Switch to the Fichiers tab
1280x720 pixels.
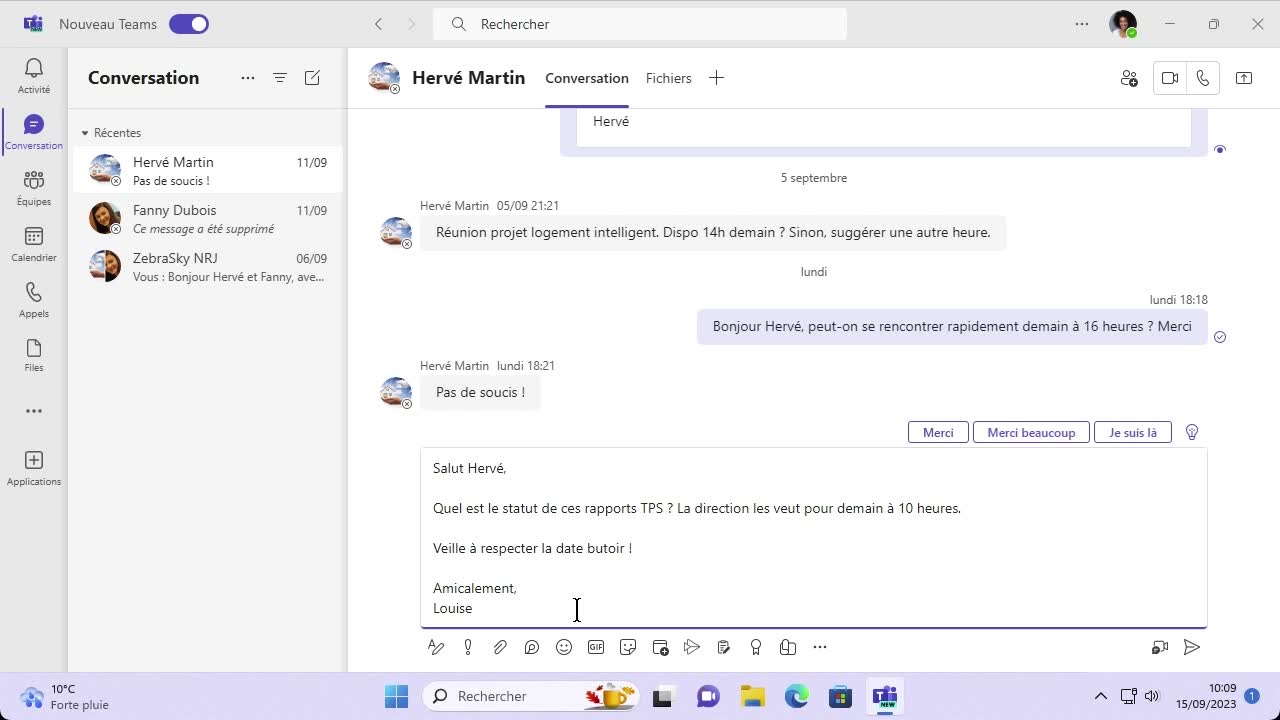click(x=668, y=78)
